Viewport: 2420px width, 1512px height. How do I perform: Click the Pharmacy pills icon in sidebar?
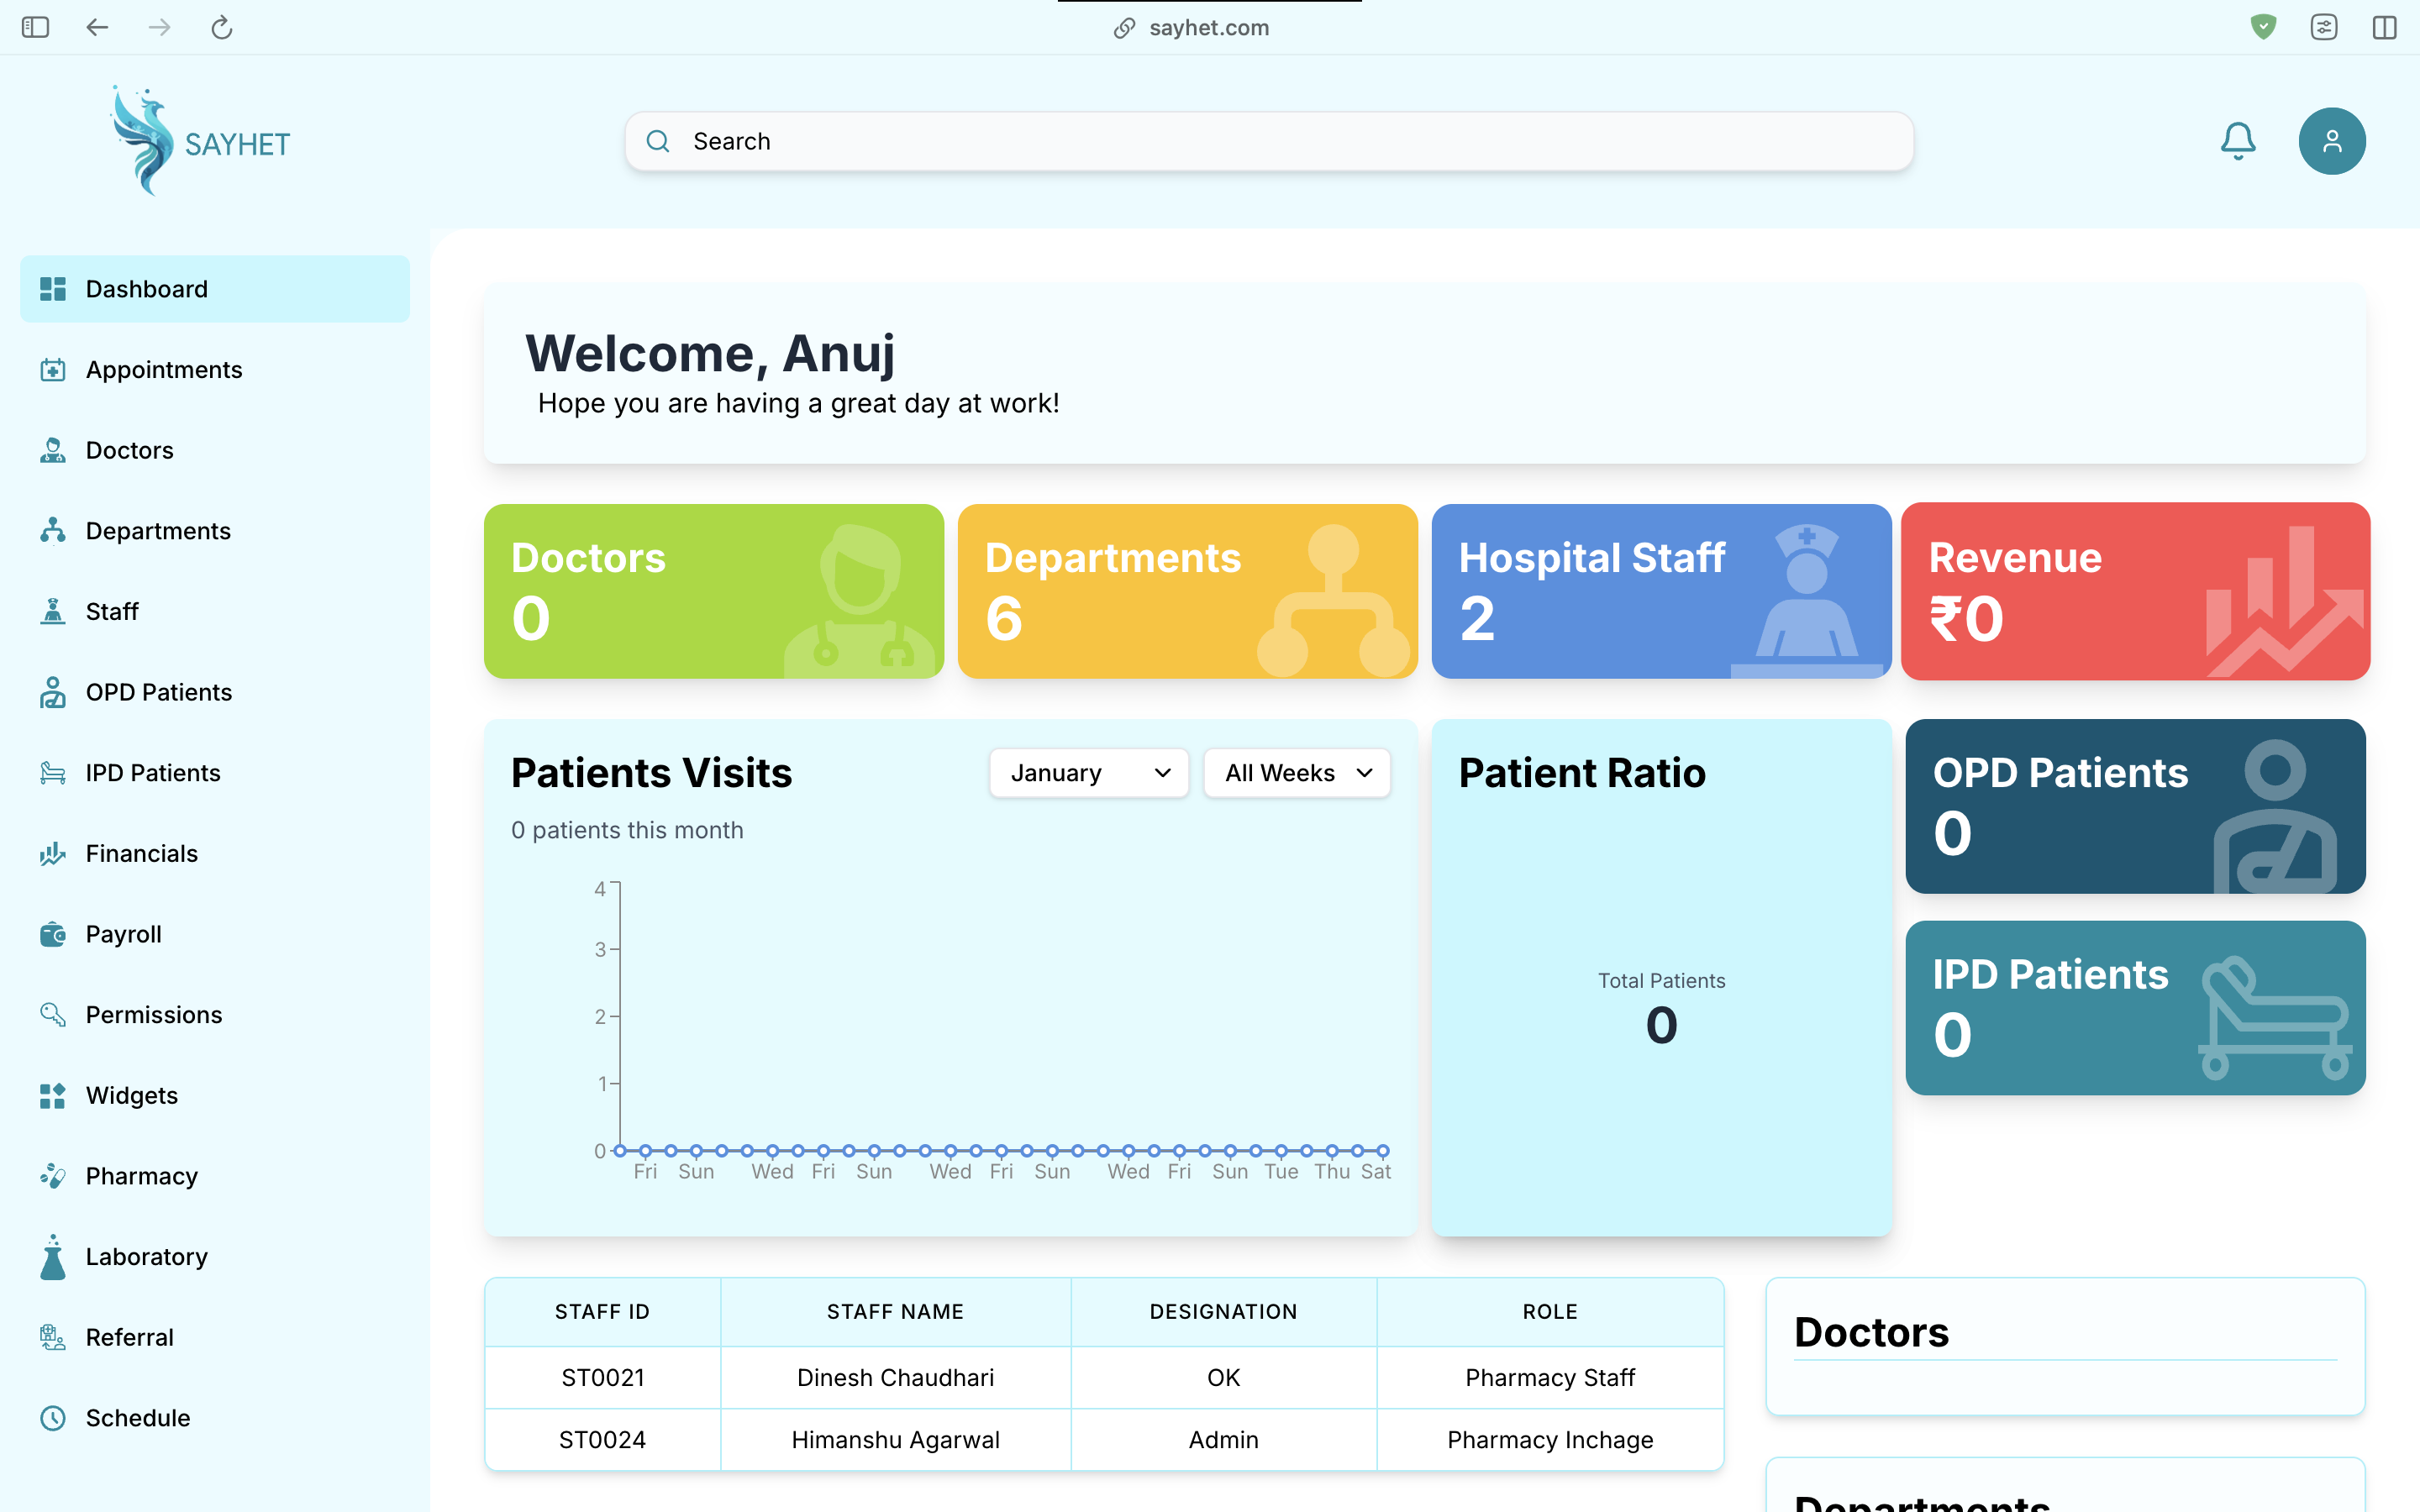pos(53,1176)
